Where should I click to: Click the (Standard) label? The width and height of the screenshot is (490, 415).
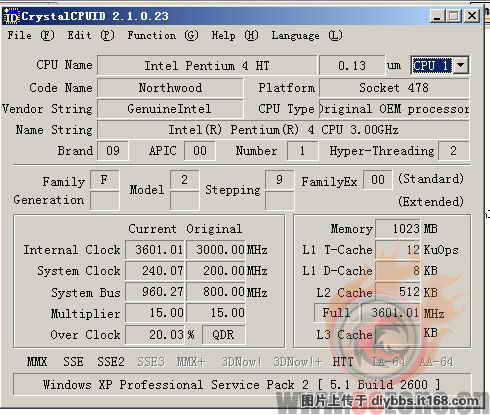[431, 179]
